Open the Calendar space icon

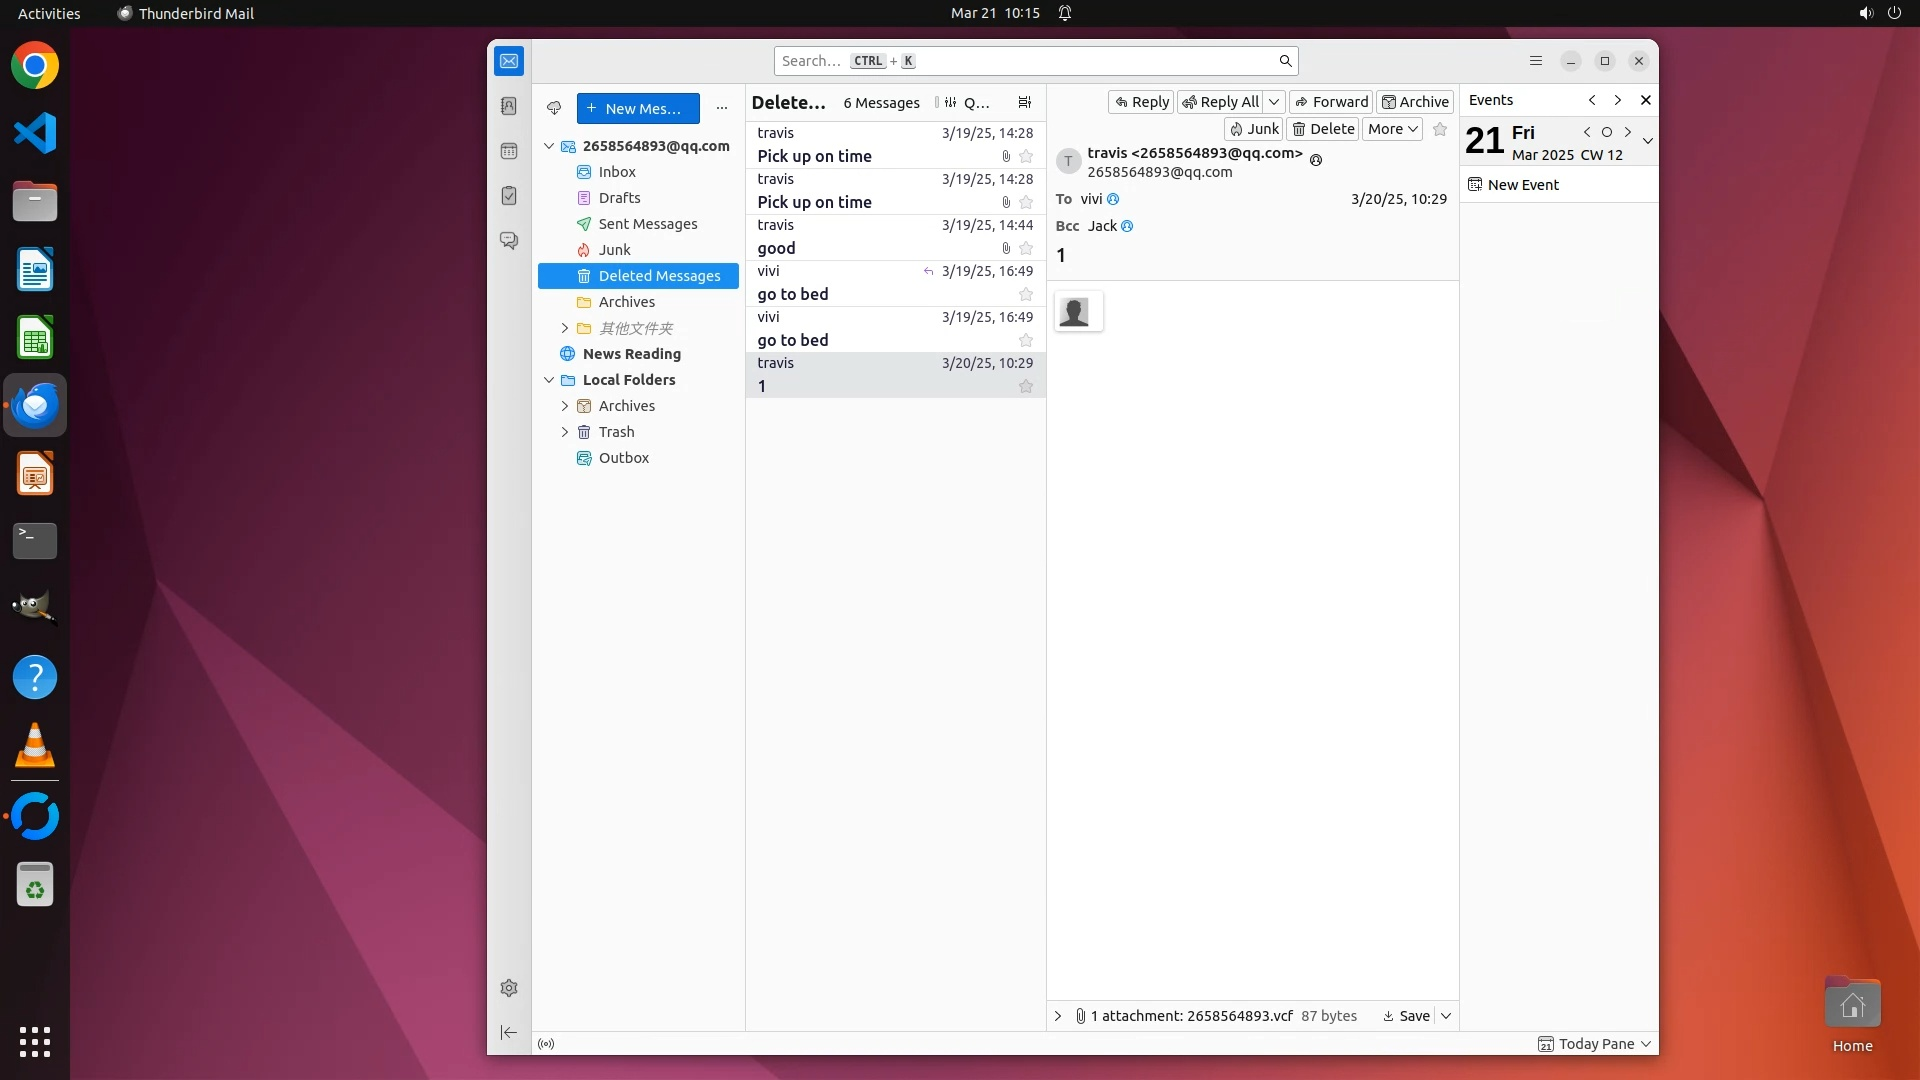[x=509, y=151]
